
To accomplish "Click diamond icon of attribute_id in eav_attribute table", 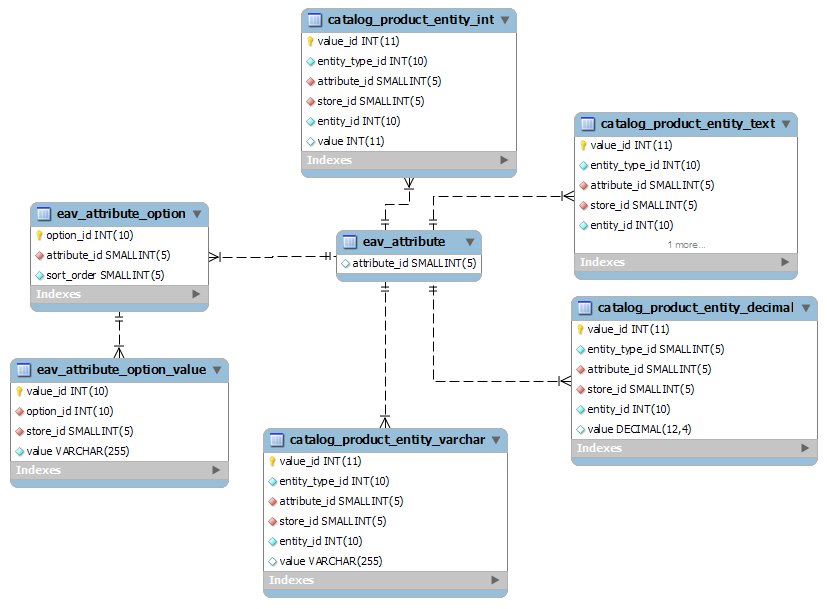I will (345, 264).
